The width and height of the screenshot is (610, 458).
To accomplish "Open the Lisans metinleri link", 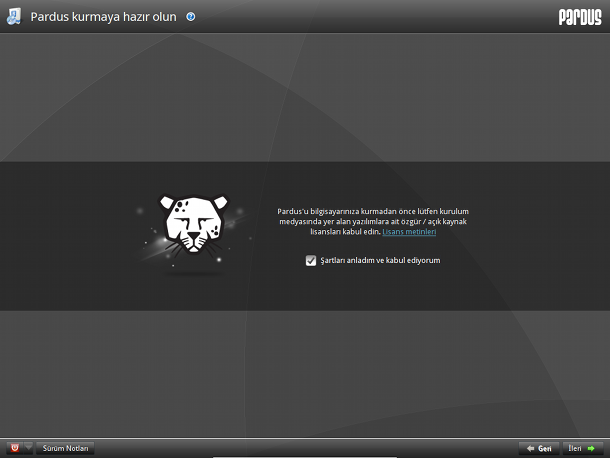I will pos(409,232).
